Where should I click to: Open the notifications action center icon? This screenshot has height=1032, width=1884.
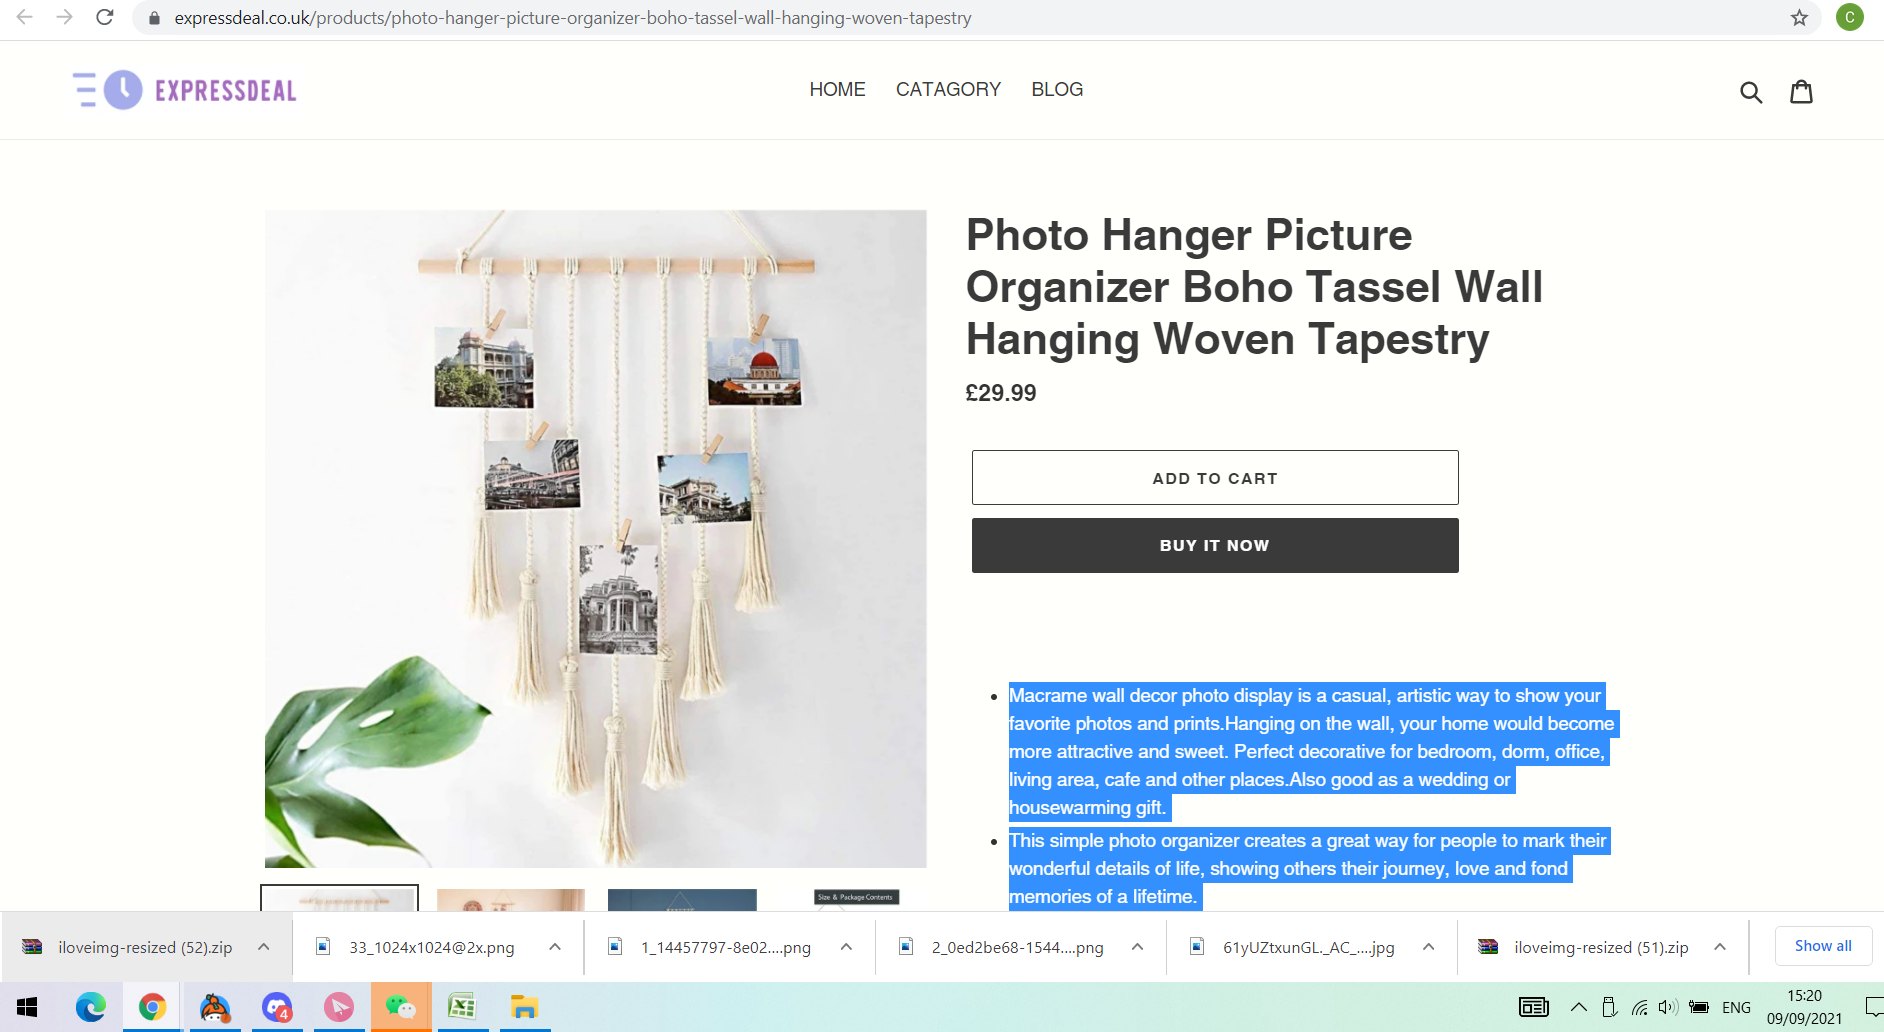tap(1873, 1007)
